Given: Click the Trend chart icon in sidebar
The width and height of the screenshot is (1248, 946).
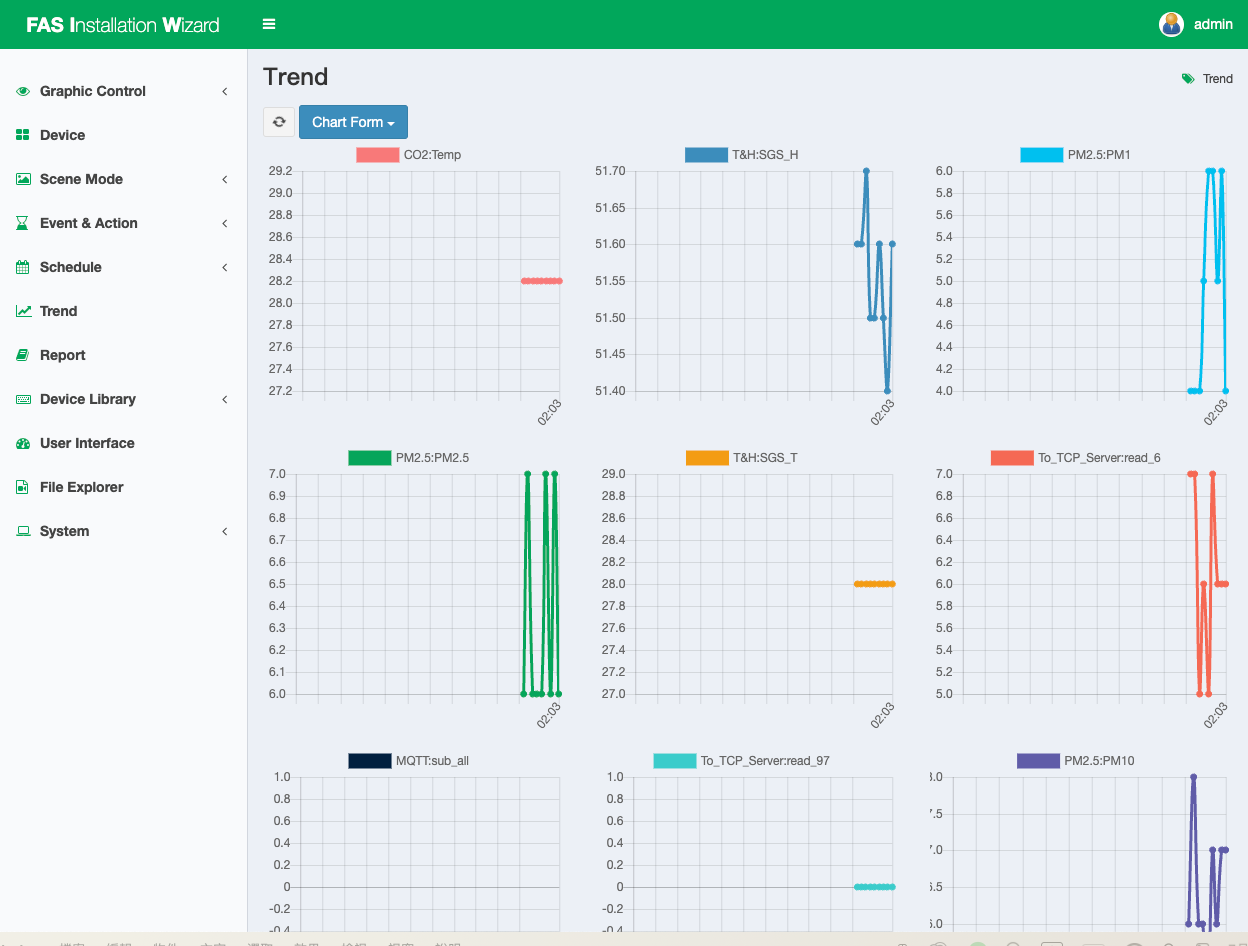Looking at the screenshot, I should tap(23, 311).
